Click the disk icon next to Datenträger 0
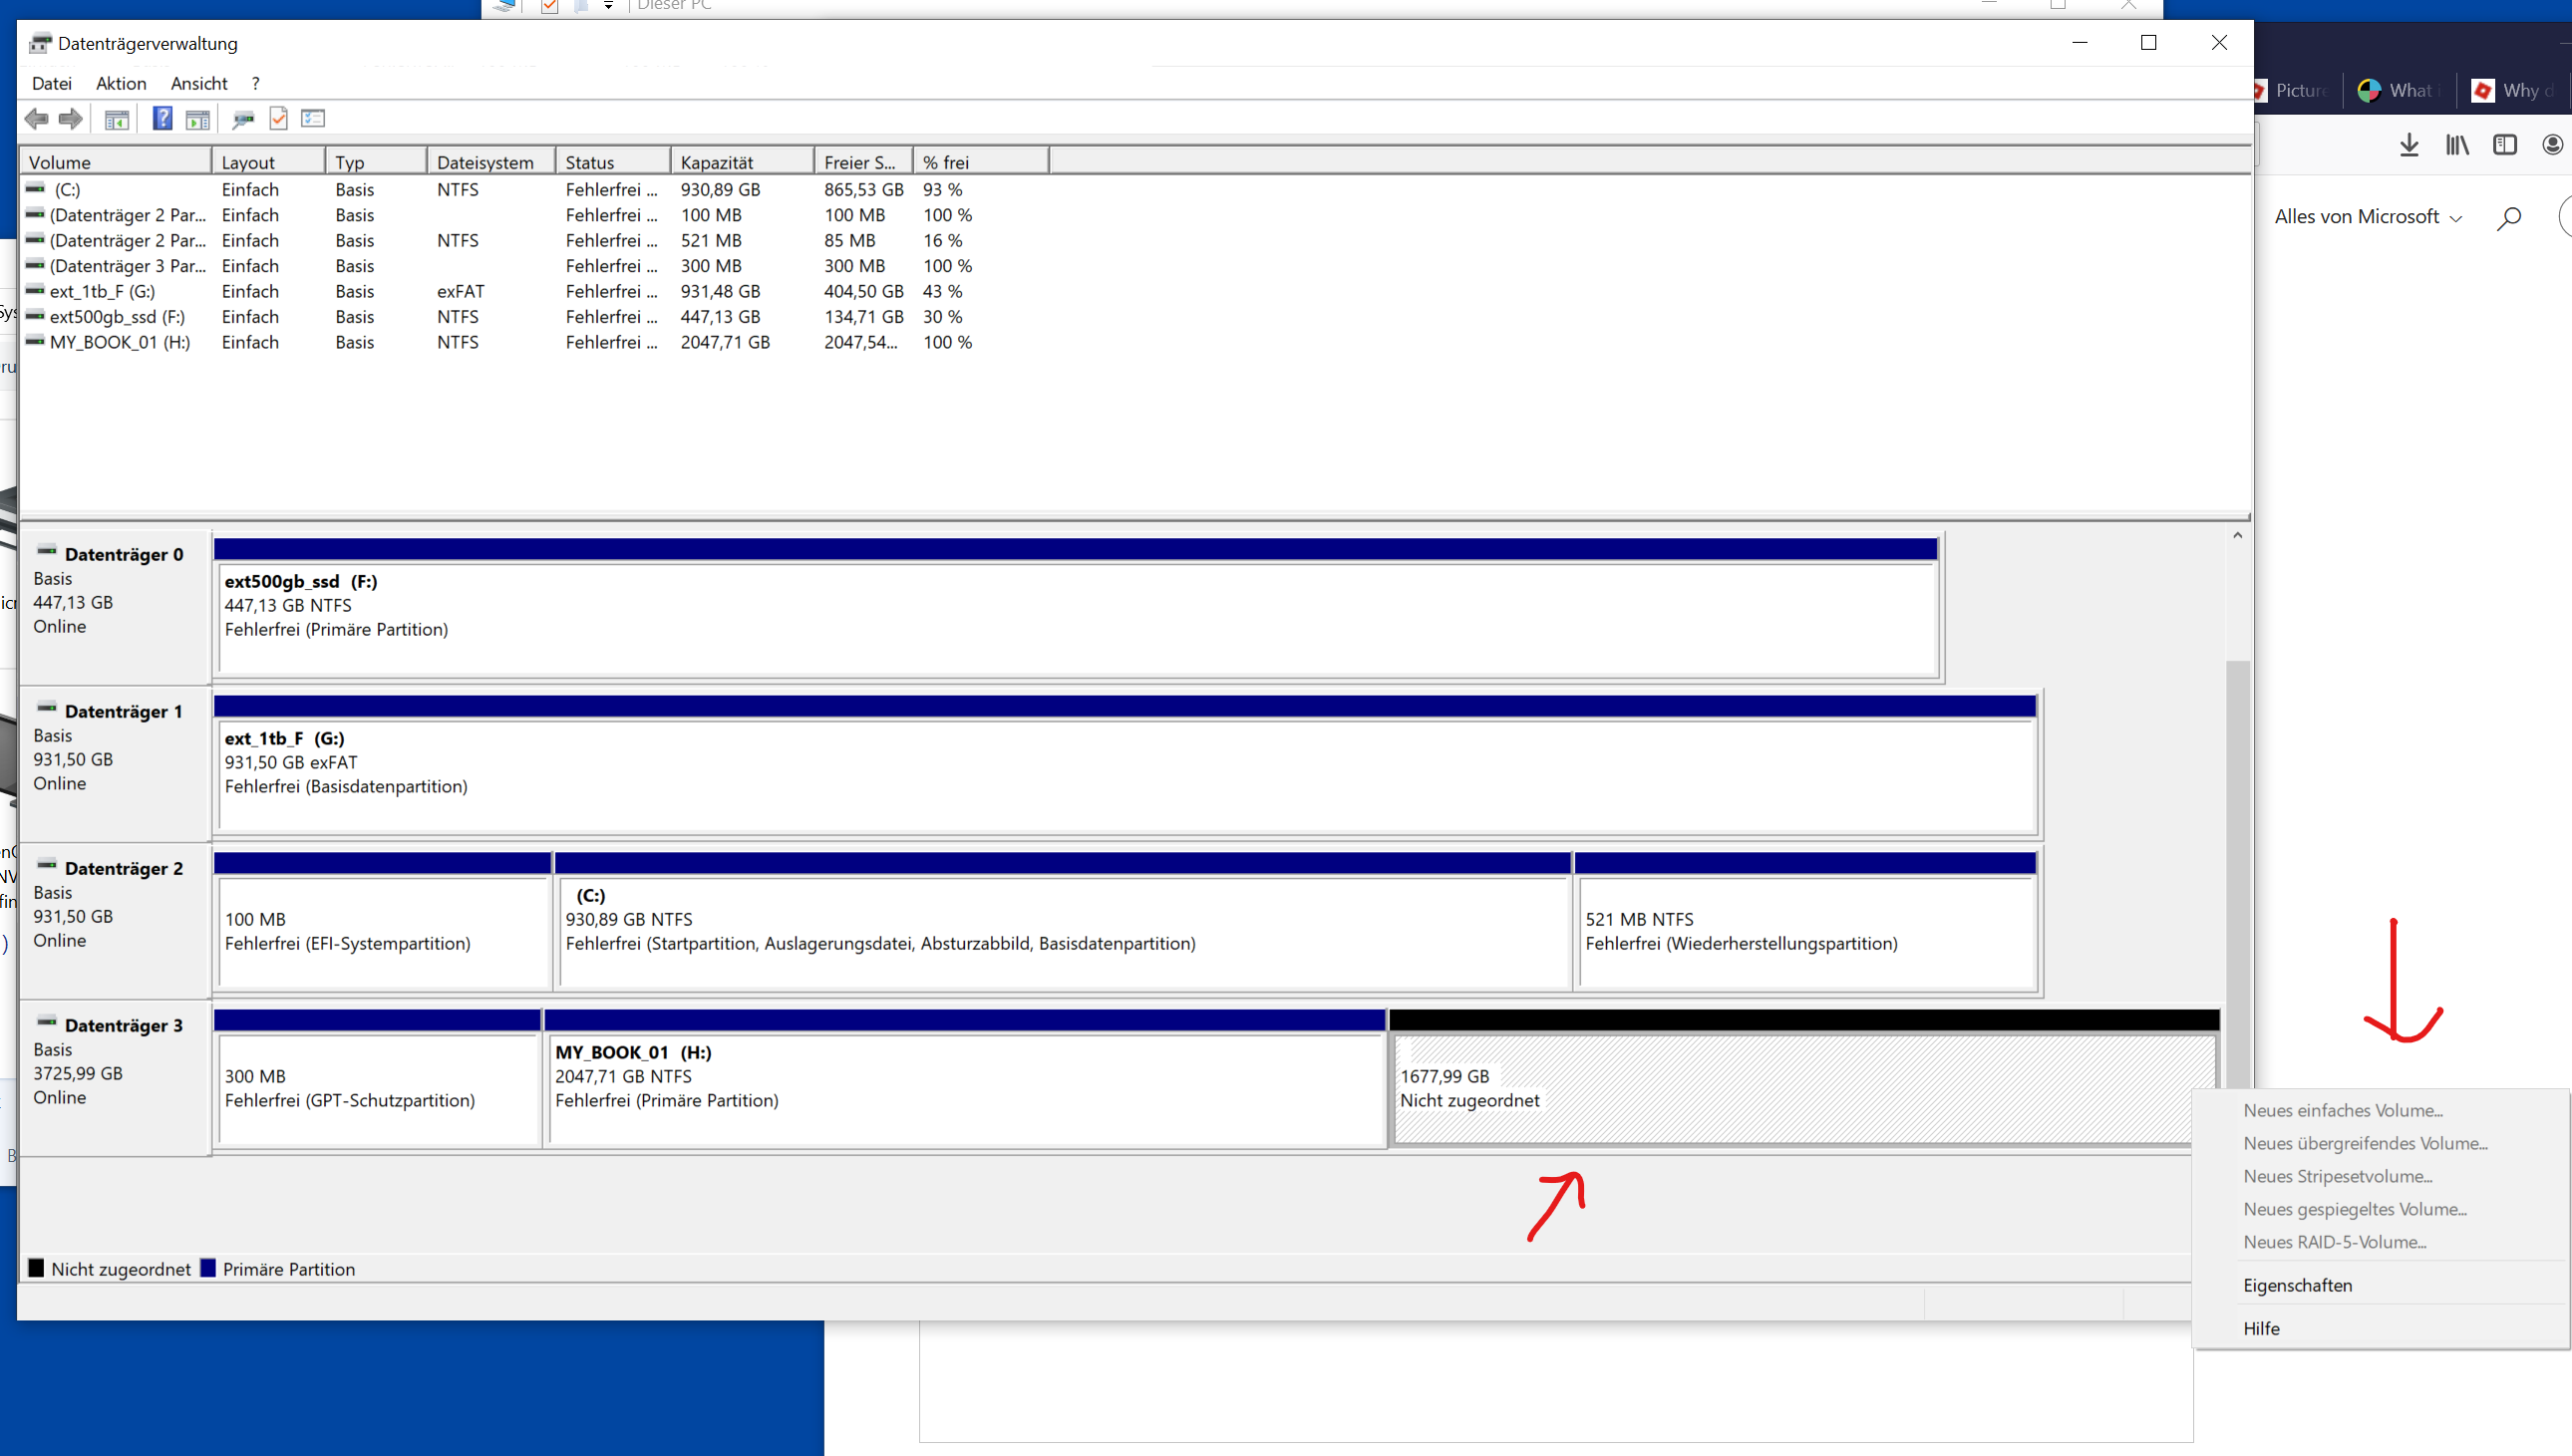 click(x=46, y=552)
